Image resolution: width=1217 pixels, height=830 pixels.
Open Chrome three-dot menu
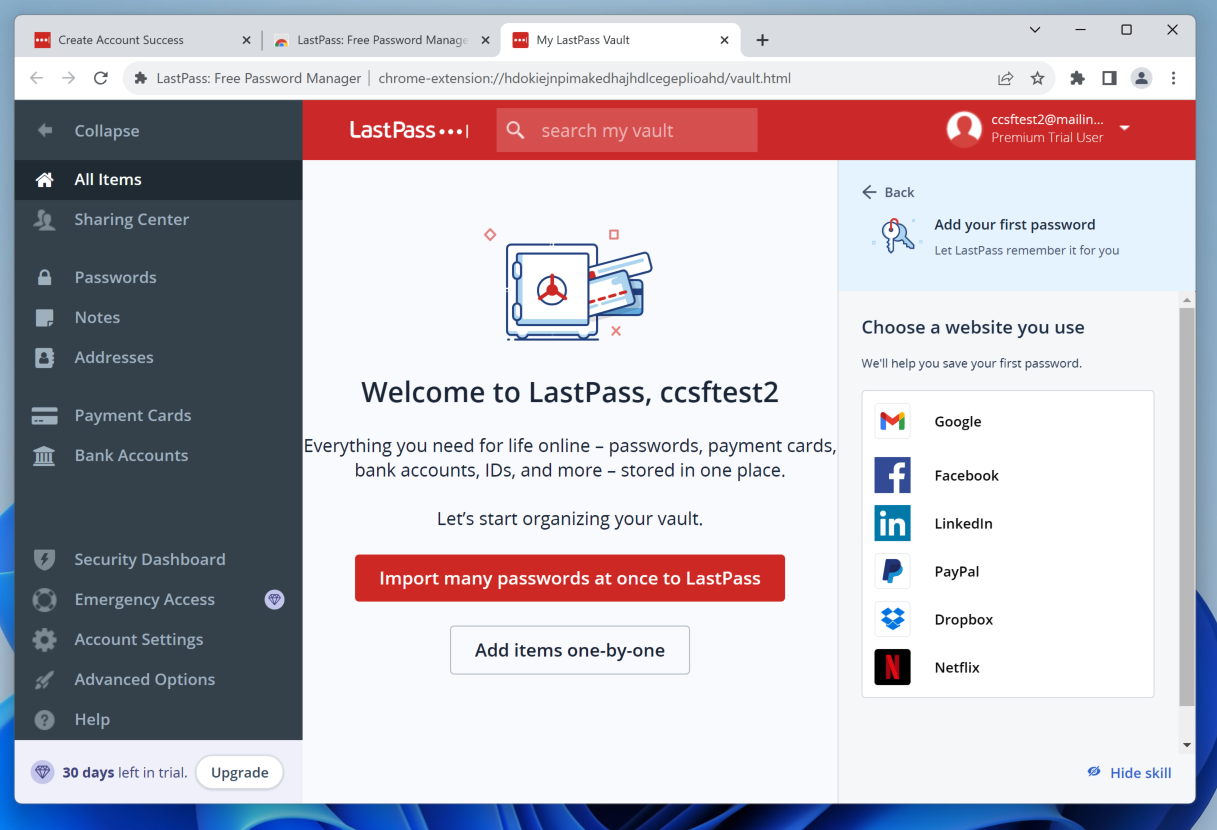1173,78
